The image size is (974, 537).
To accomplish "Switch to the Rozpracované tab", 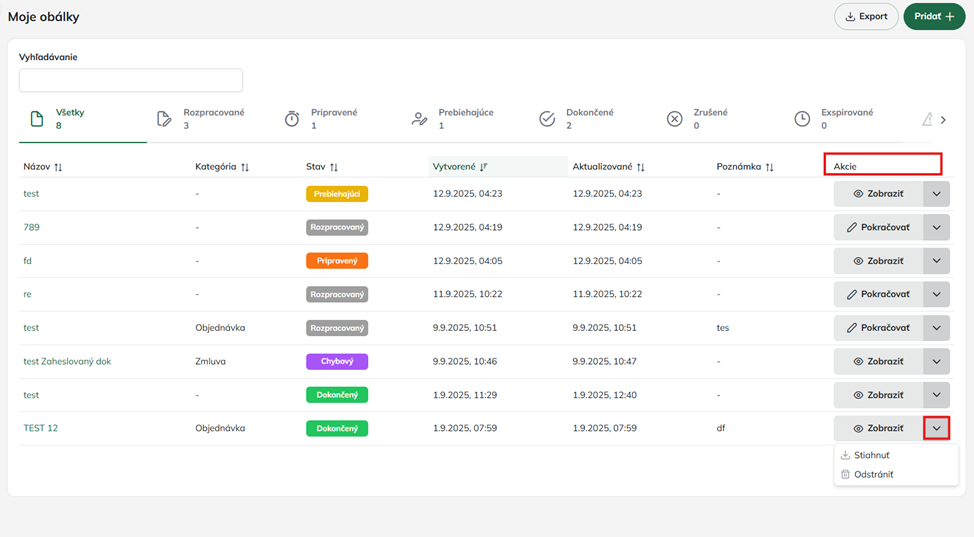I will coord(213,119).
